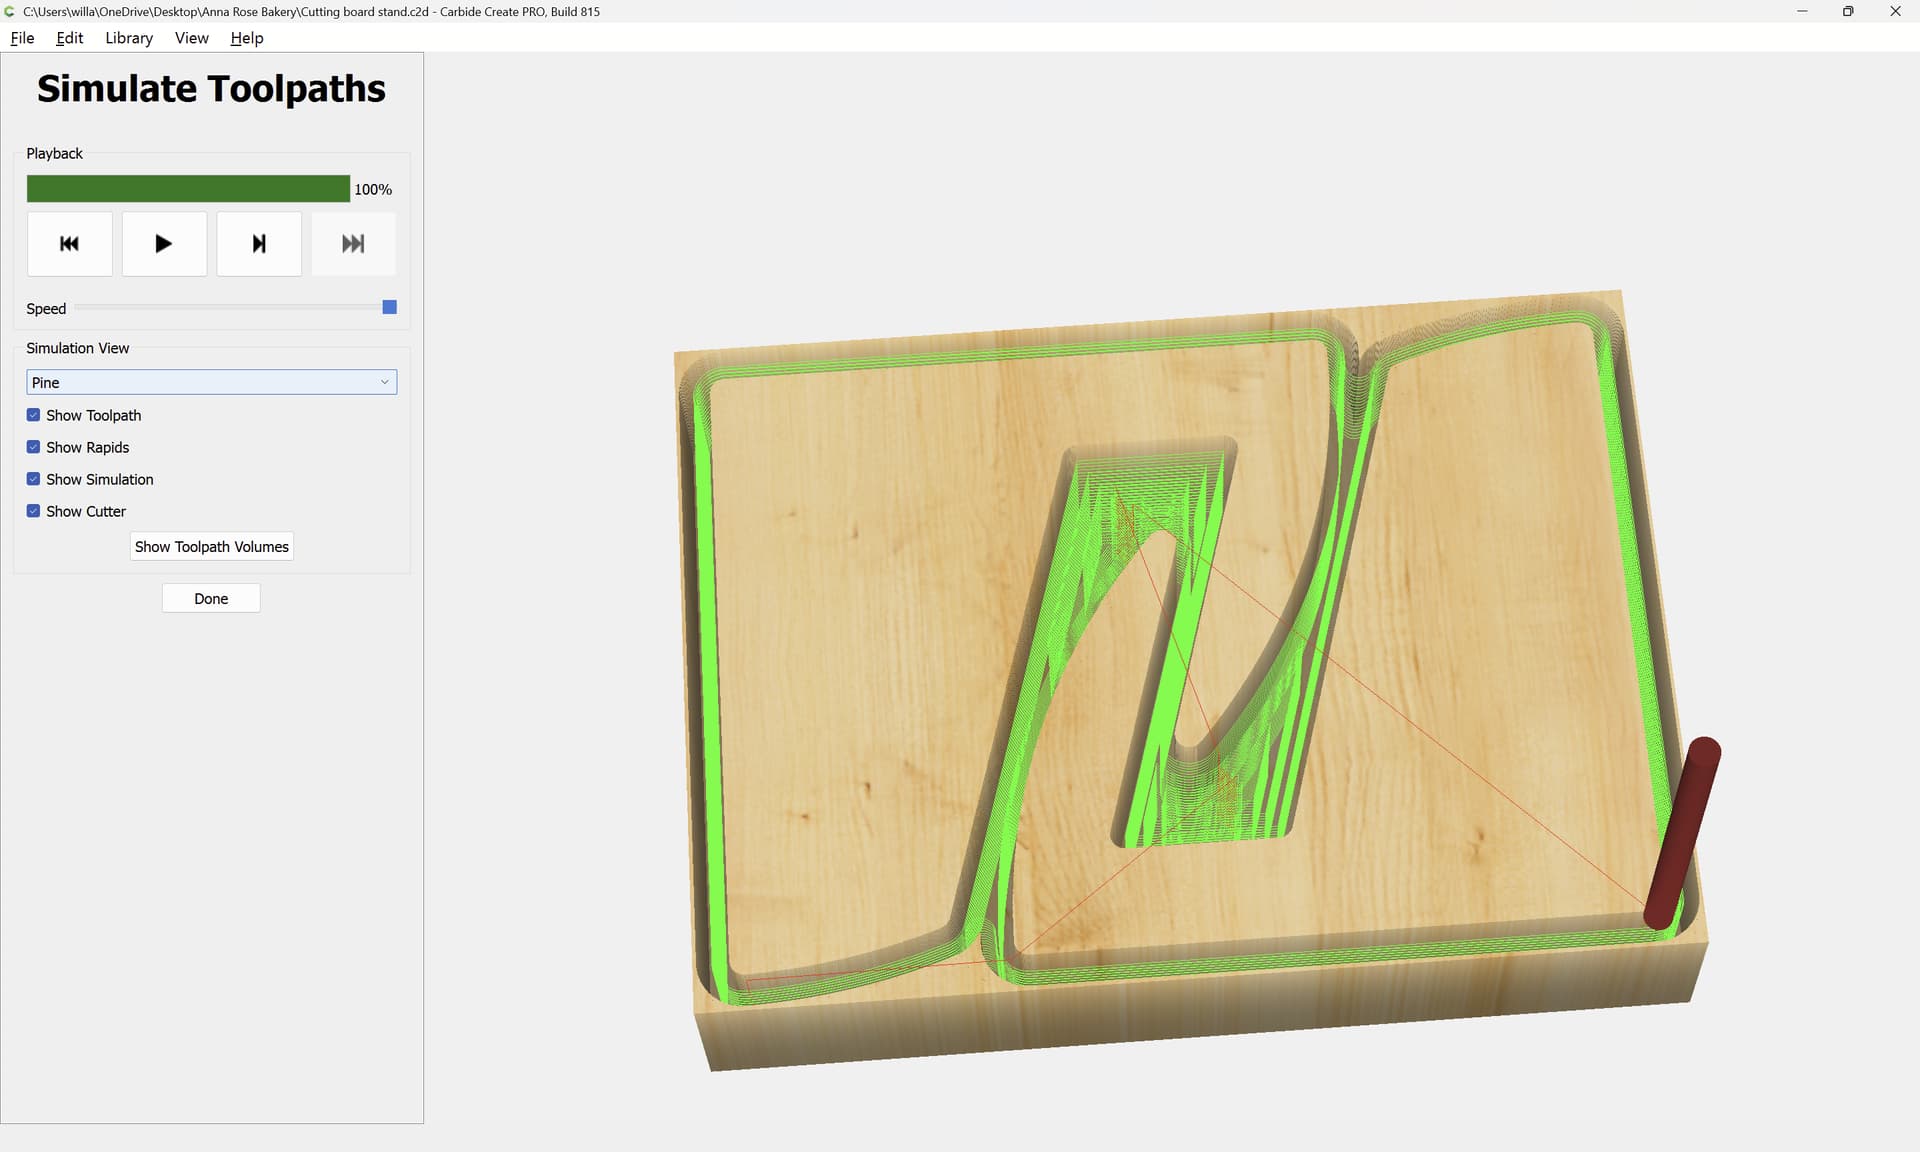Open the Pine material dropdown
Image resolution: width=1920 pixels, height=1152 pixels.
click(x=211, y=382)
